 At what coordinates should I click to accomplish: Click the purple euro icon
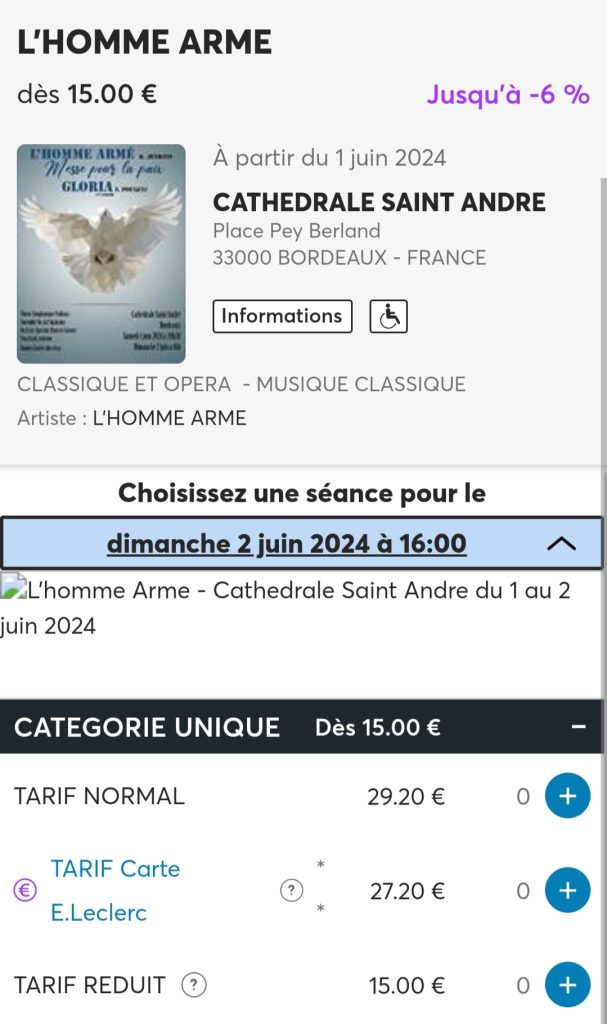[25, 890]
